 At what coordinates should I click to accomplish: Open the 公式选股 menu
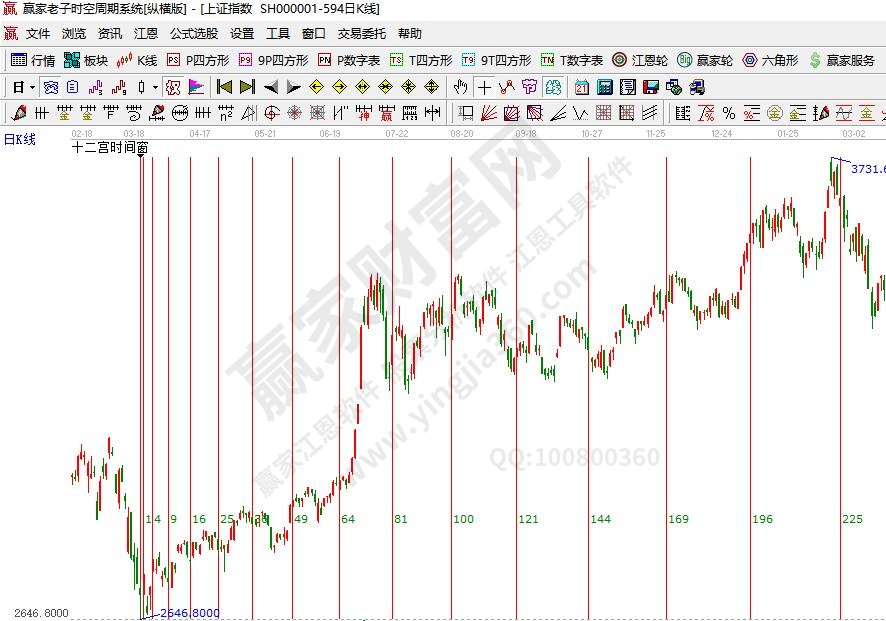pyautogui.click(x=193, y=33)
